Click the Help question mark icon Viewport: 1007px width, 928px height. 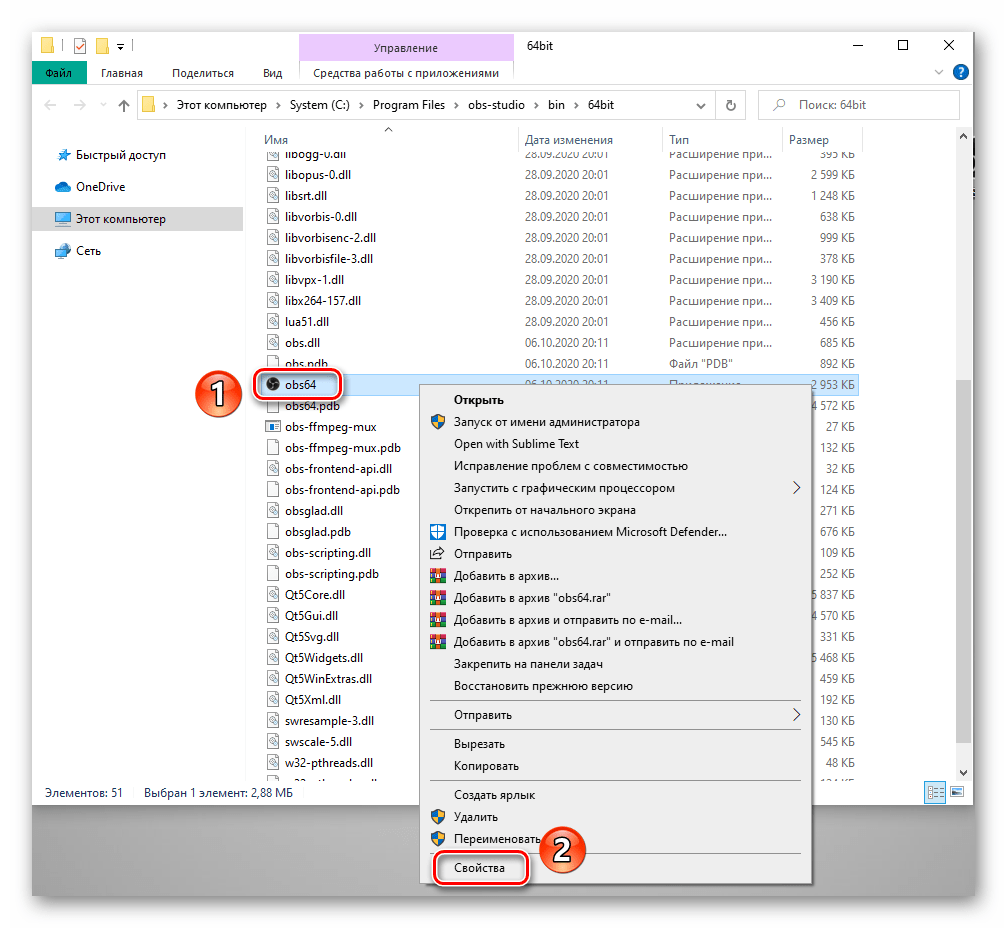tap(961, 72)
